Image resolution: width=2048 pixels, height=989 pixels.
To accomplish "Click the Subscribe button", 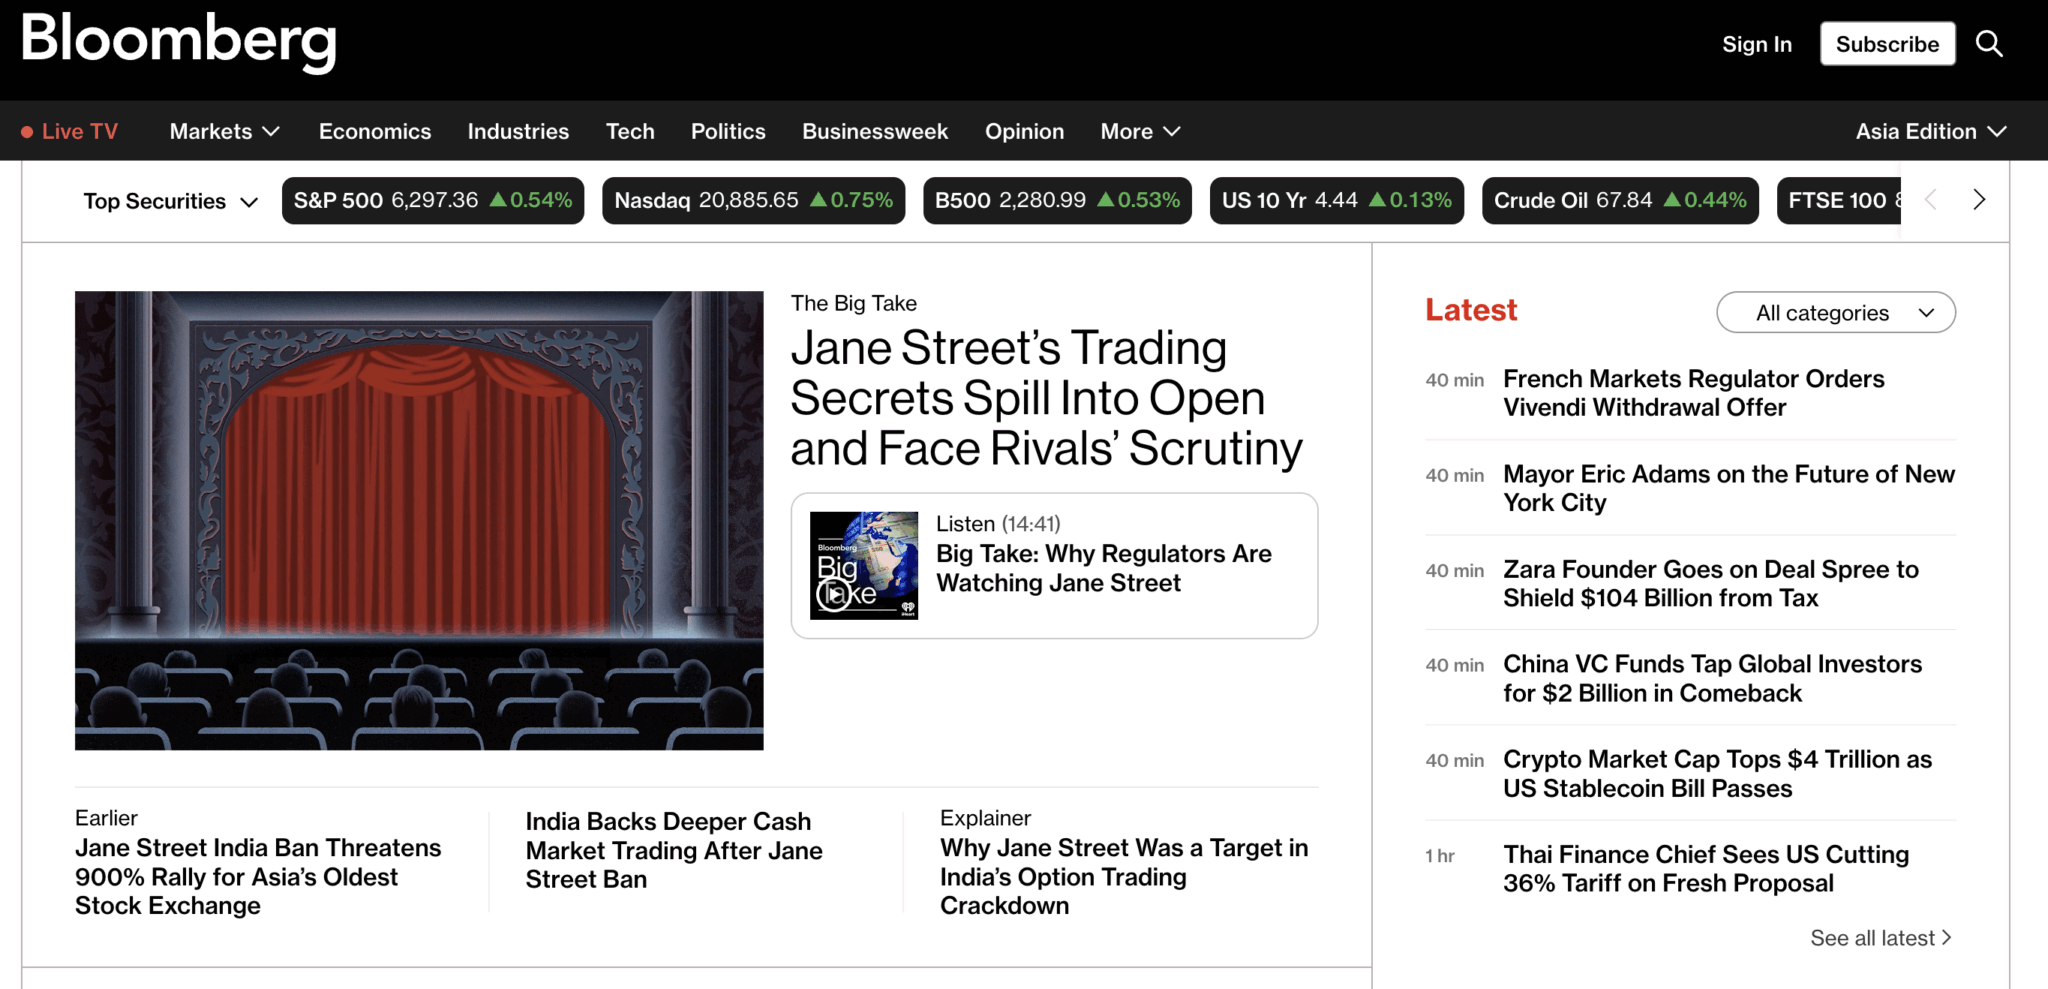I will point(1887,44).
